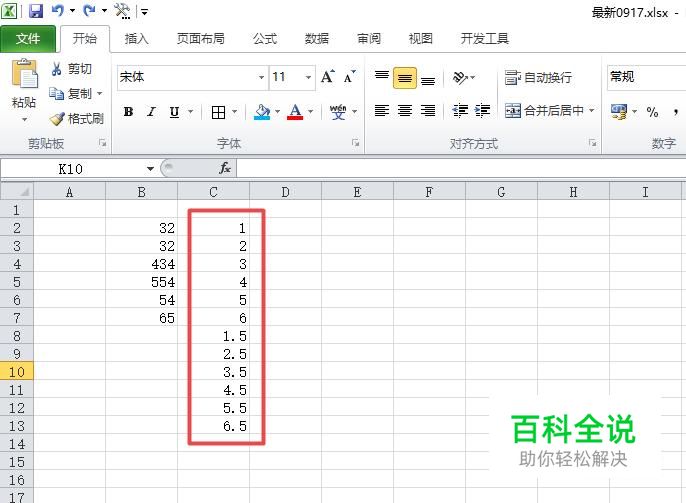Image resolution: width=686 pixels, height=503 pixels.
Task: Switch to the 视图 tab
Action: [x=420, y=39]
